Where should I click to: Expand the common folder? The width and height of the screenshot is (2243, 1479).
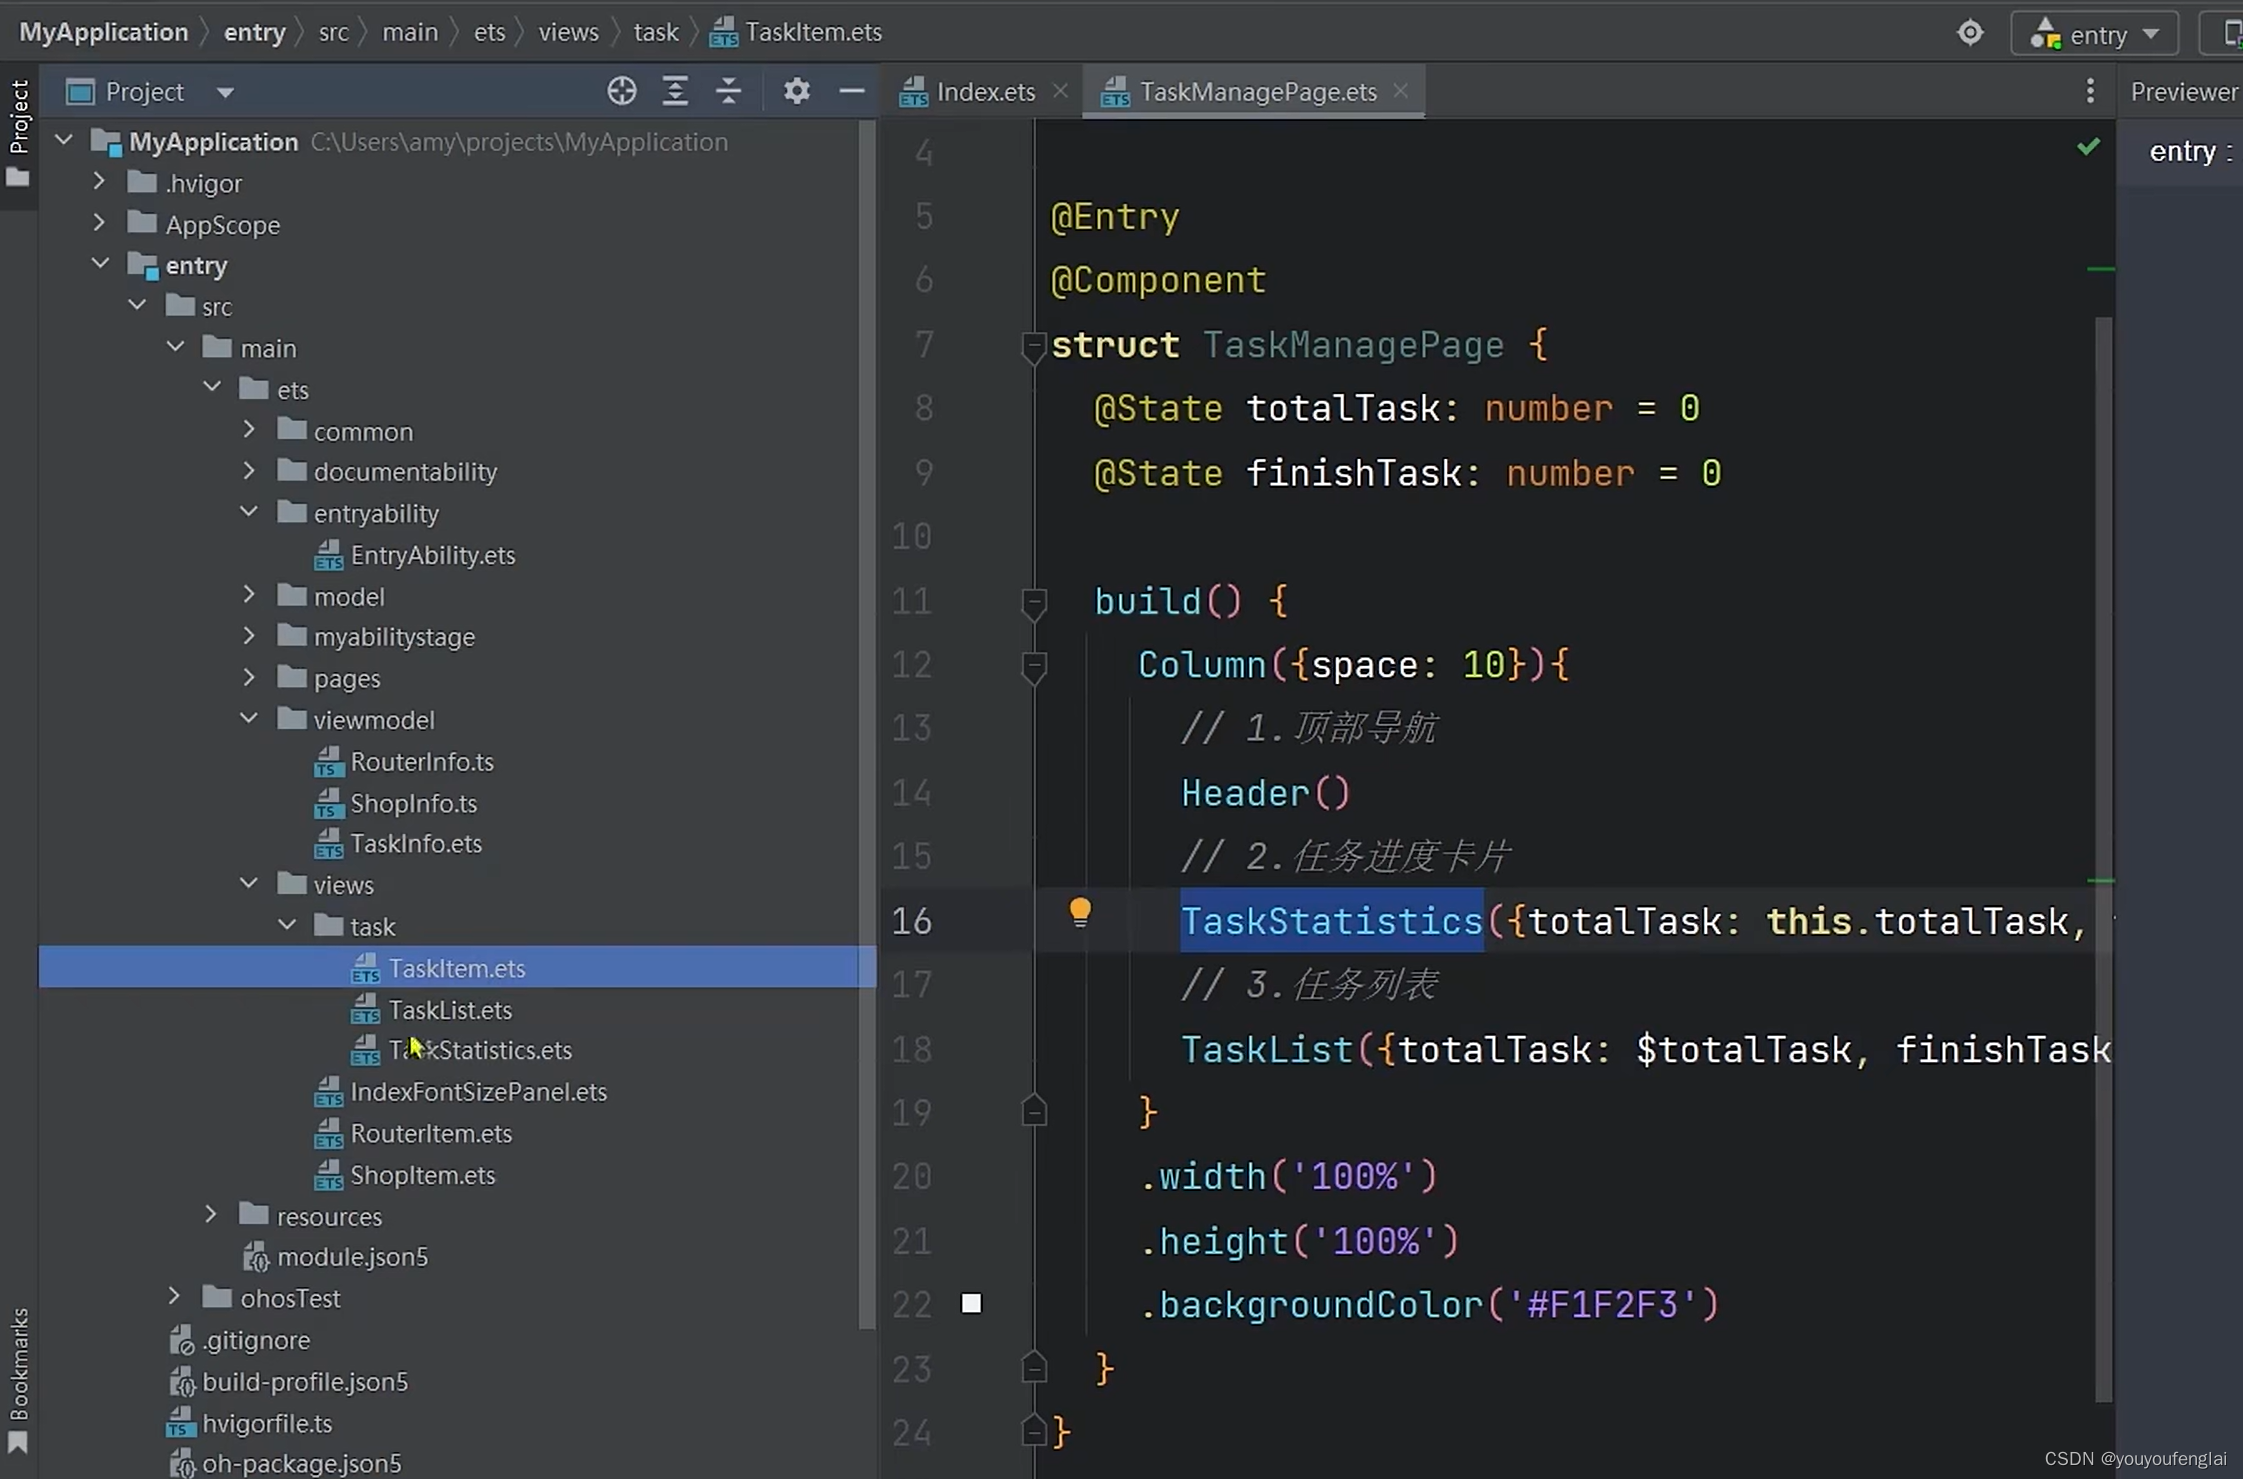coord(249,429)
